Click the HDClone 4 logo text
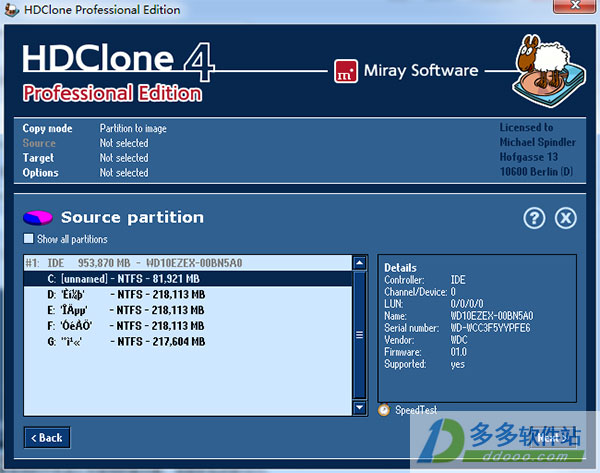 tap(118, 60)
